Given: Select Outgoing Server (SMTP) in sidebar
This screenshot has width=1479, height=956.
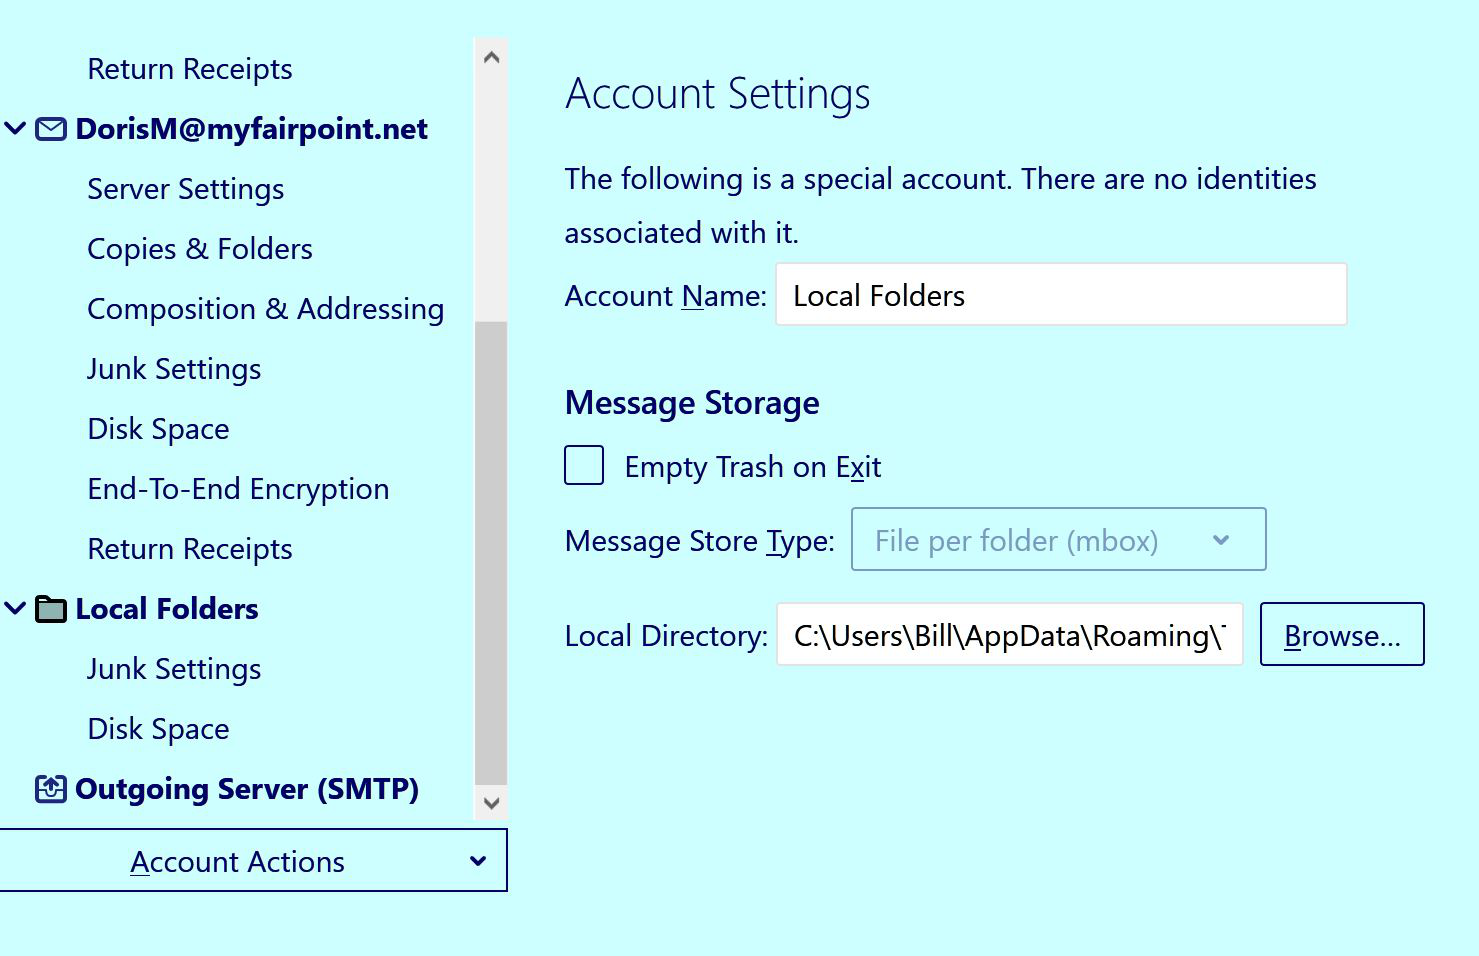Looking at the screenshot, I should [246, 789].
